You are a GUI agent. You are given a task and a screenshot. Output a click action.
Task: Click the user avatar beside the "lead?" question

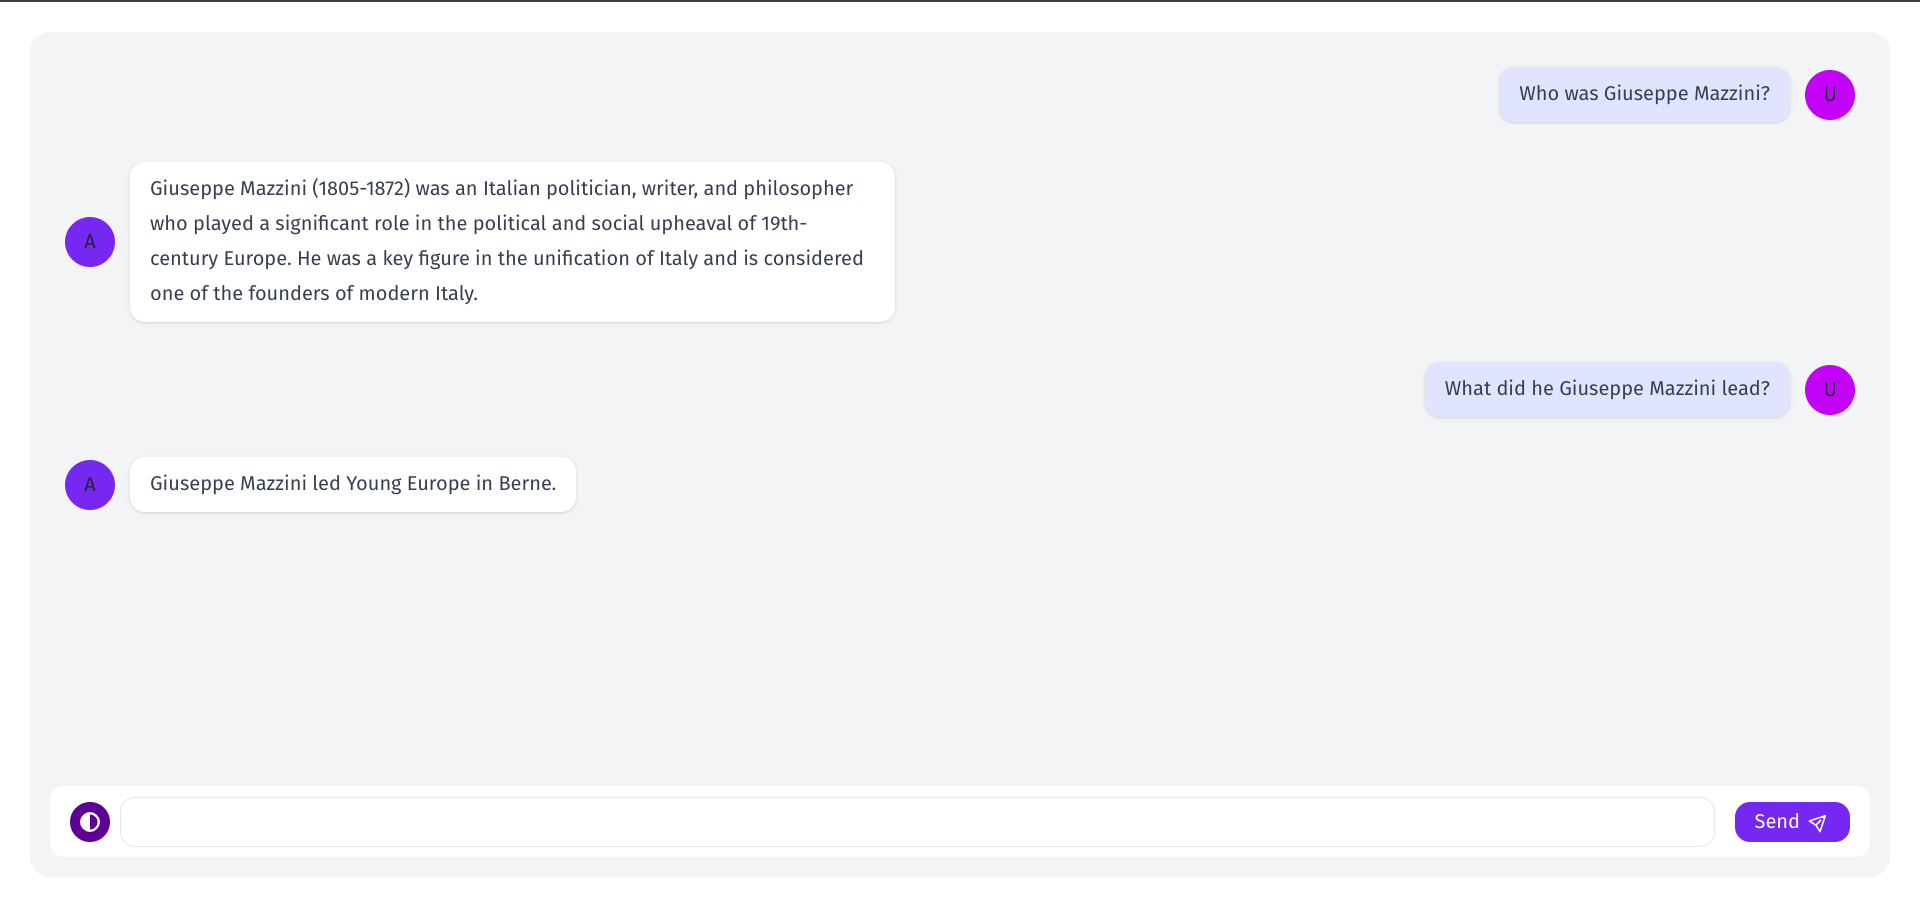(1829, 390)
